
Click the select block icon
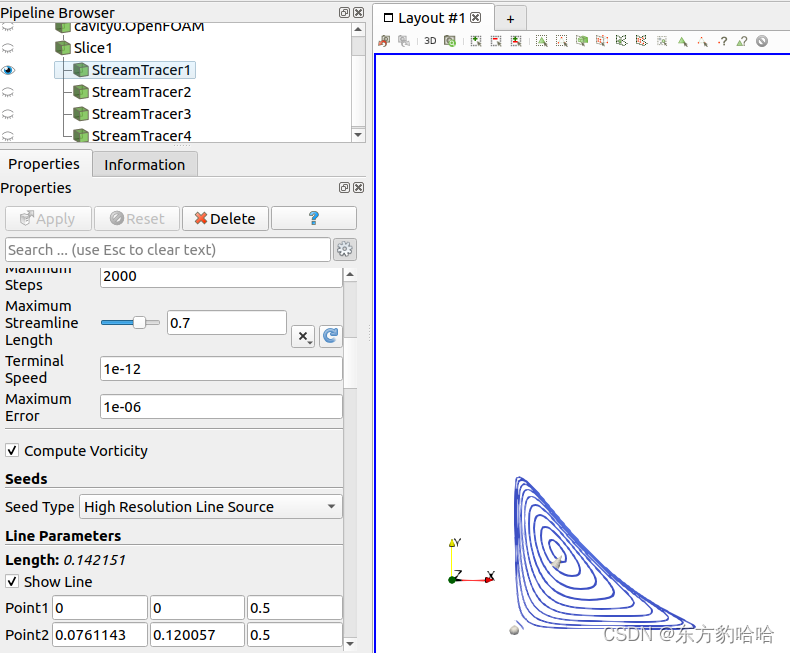[x=662, y=41]
